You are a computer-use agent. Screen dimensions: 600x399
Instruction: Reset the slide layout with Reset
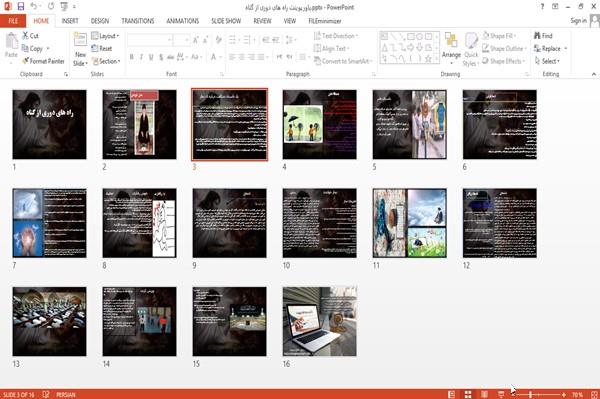point(102,49)
